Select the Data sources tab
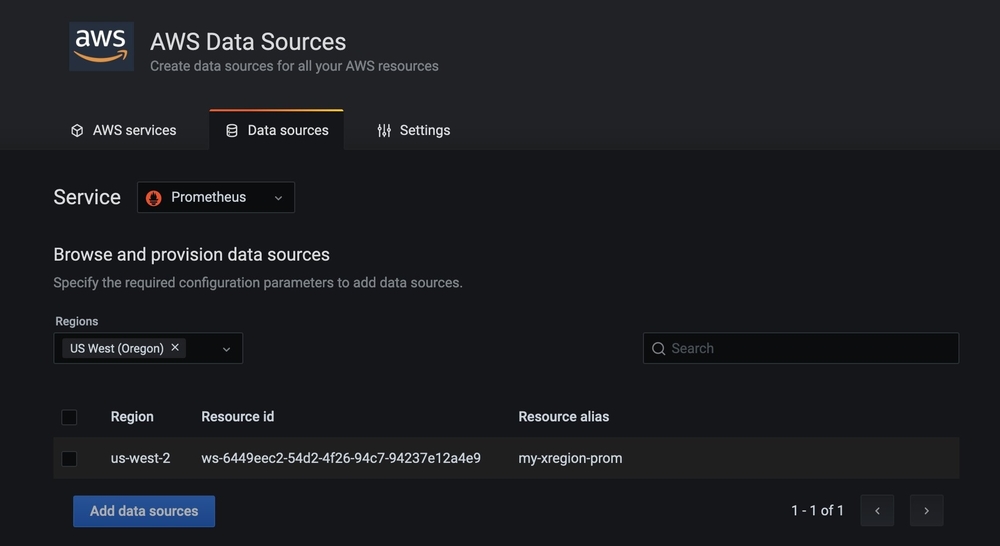 click(x=277, y=130)
